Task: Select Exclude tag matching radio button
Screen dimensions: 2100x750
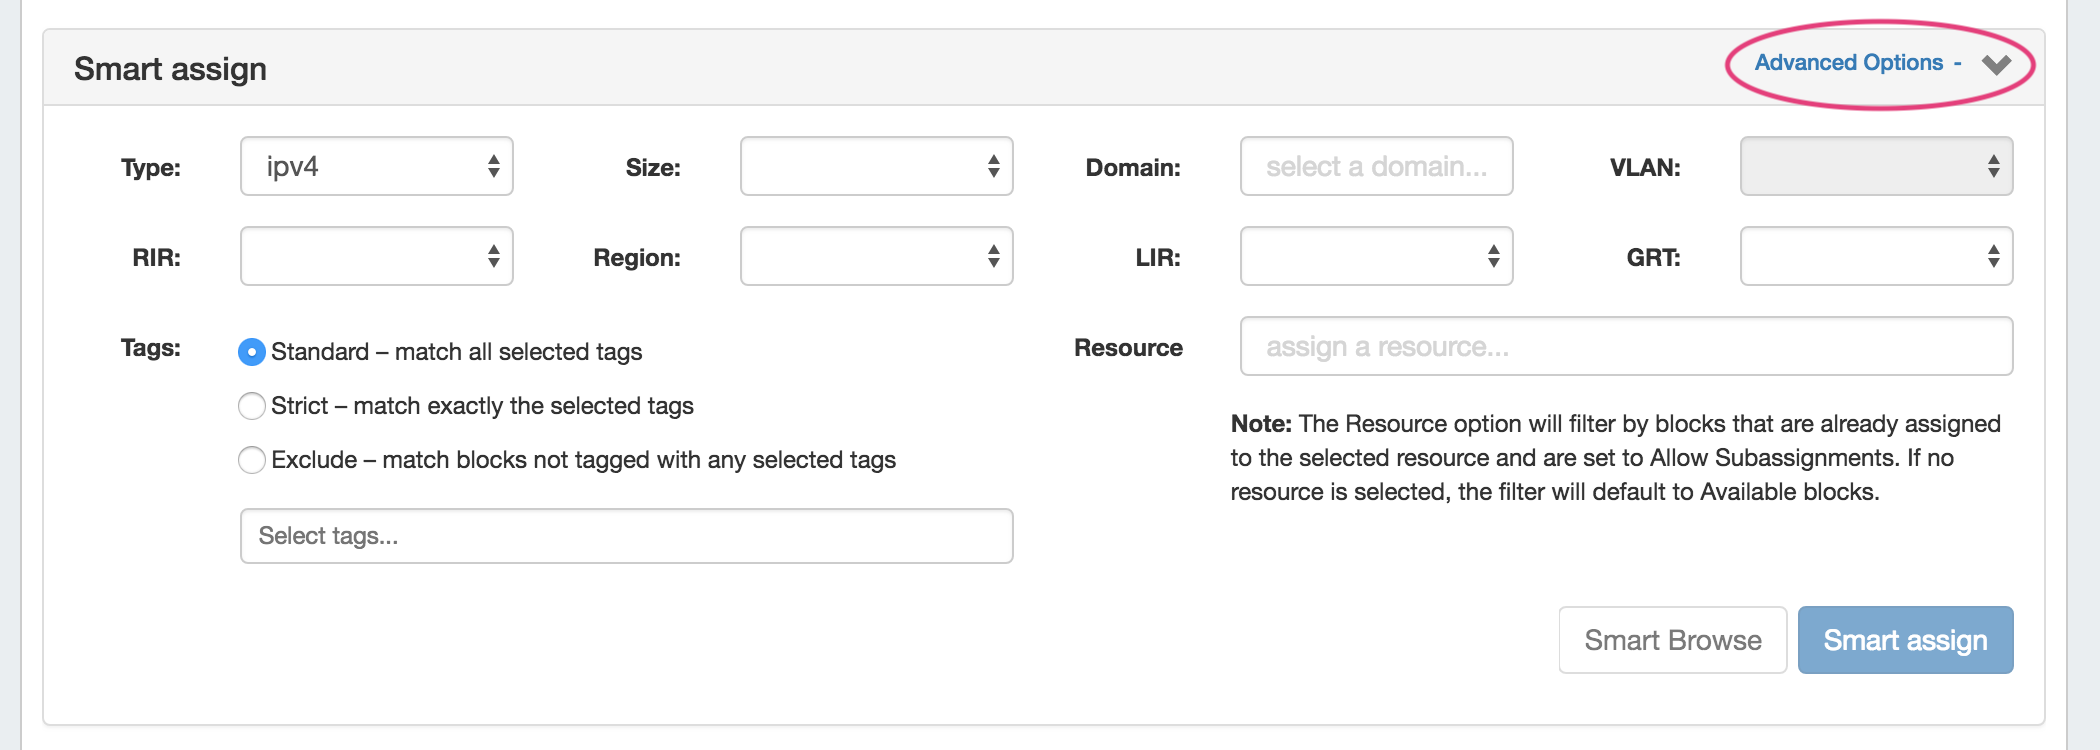Action: point(252,460)
